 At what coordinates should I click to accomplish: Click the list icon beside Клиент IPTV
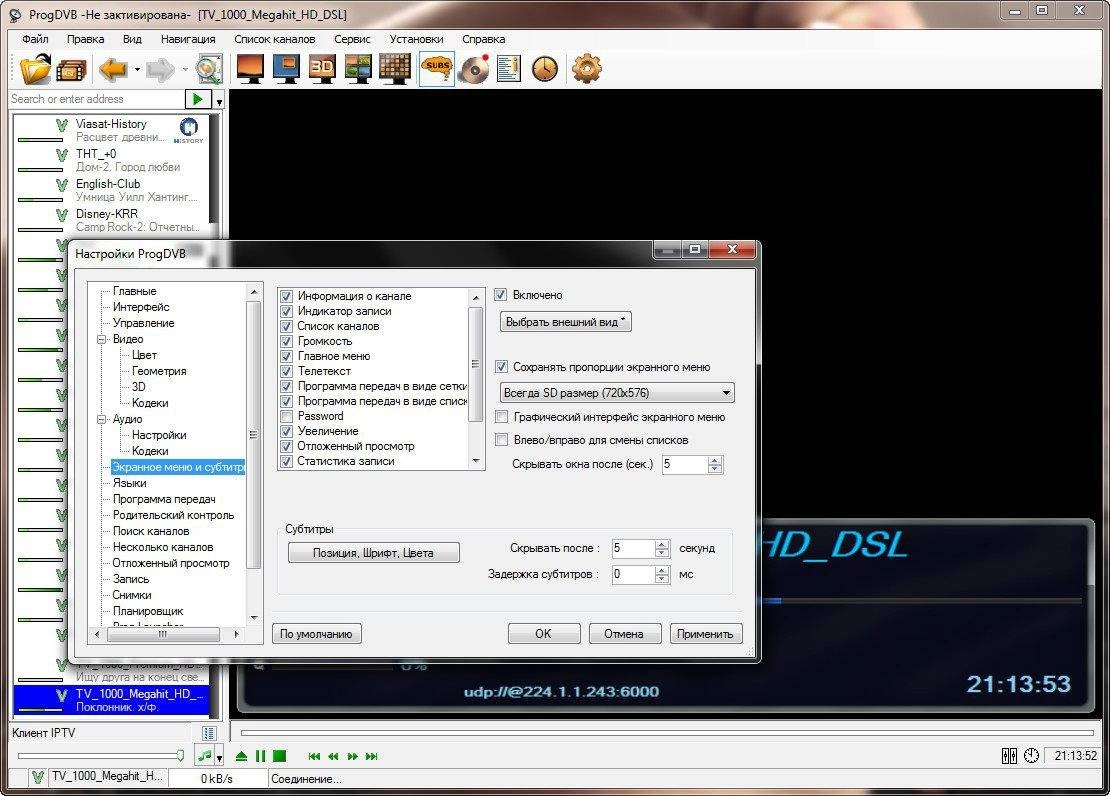point(209,733)
